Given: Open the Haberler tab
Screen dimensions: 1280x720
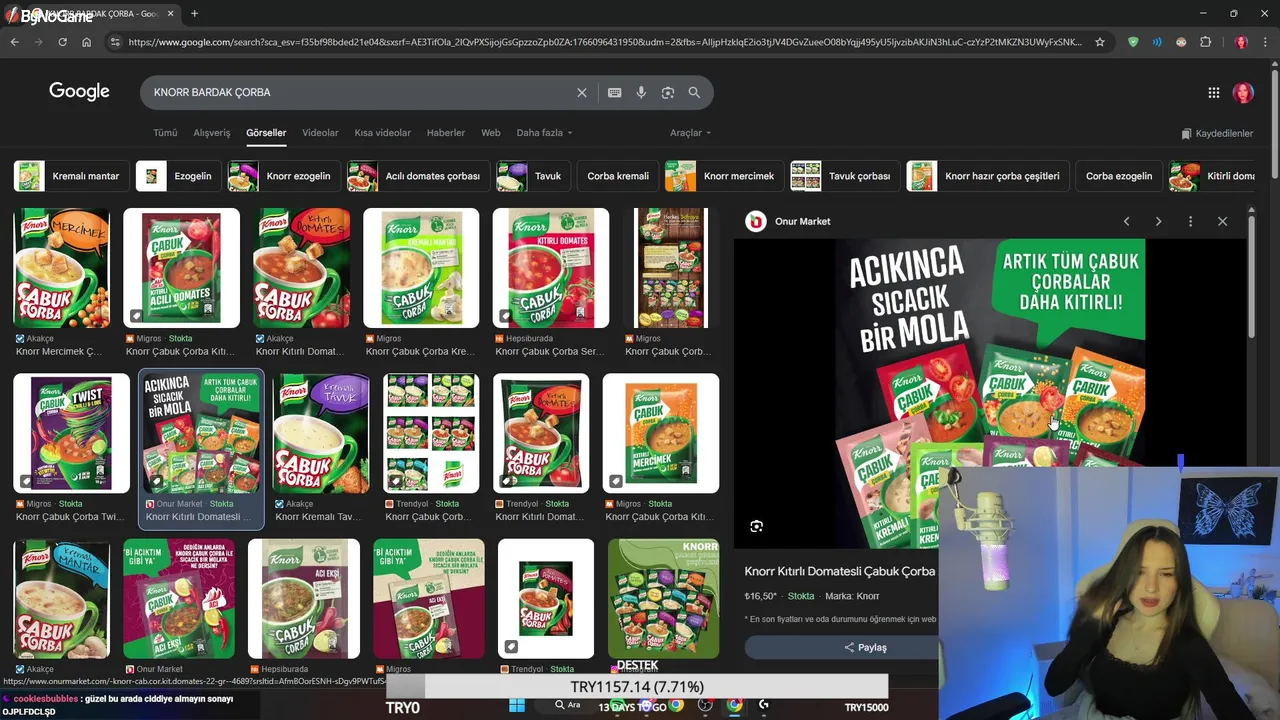Looking at the screenshot, I should point(446,133).
